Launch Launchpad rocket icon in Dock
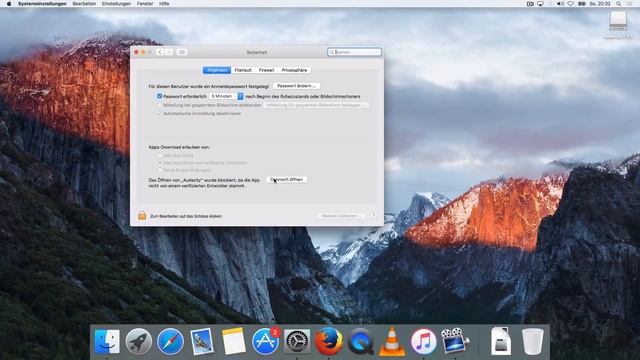Image resolution: width=640 pixels, height=360 pixels. [138, 341]
